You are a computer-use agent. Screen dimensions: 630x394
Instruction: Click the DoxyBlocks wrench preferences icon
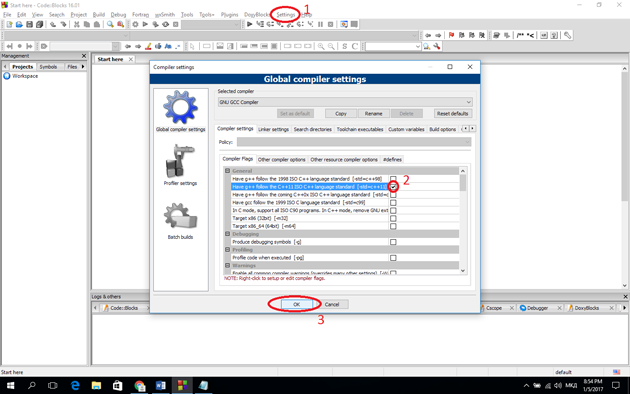pyautogui.click(x=567, y=35)
